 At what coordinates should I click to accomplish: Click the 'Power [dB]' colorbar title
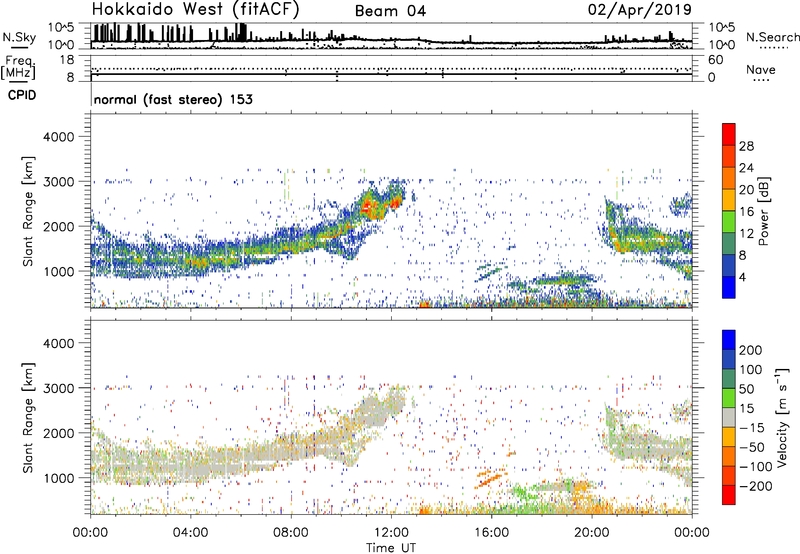(x=763, y=211)
